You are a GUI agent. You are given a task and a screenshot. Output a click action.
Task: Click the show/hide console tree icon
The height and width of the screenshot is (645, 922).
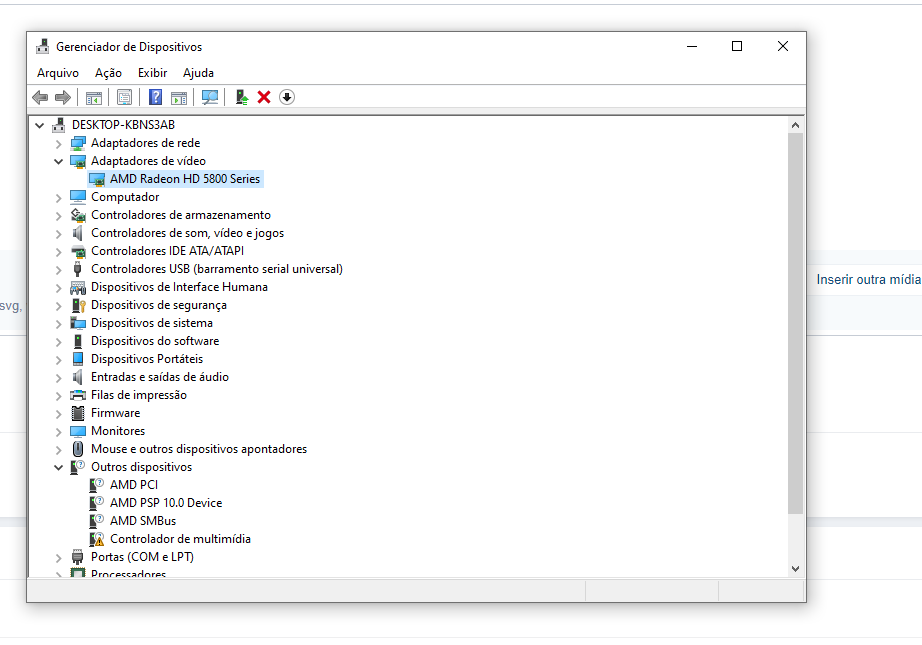tap(93, 97)
